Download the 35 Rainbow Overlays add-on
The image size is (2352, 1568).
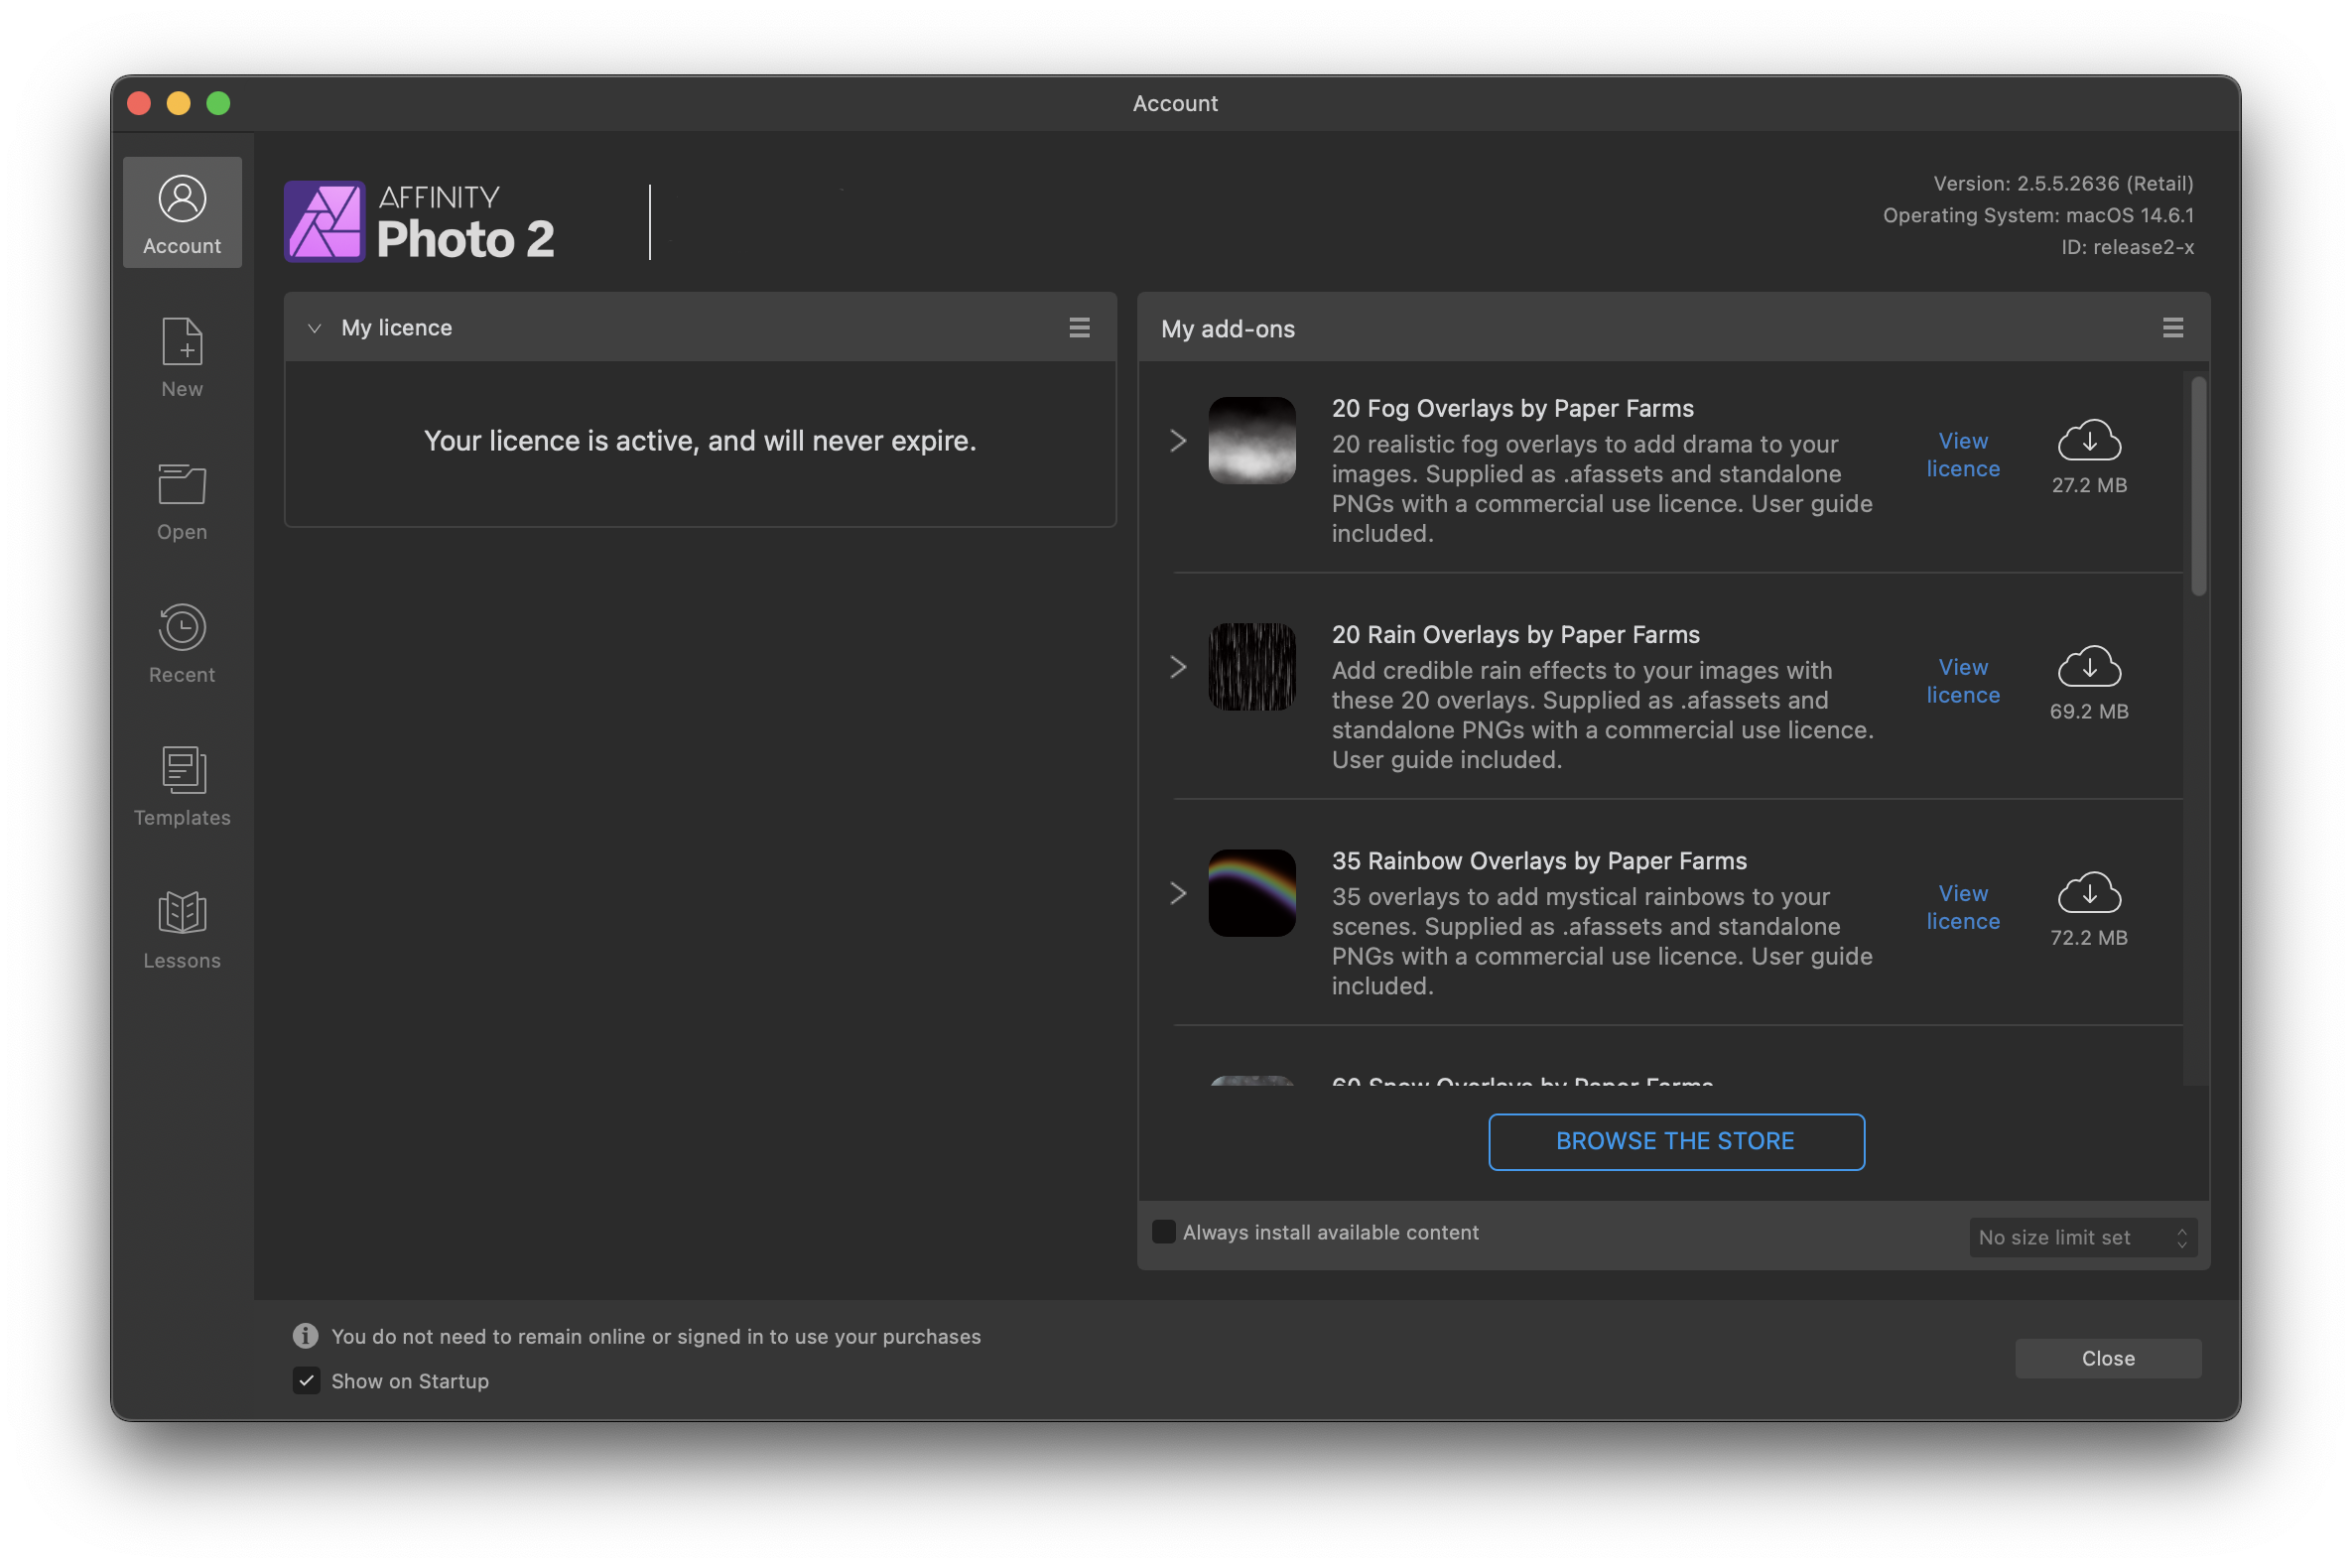point(2089,893)
